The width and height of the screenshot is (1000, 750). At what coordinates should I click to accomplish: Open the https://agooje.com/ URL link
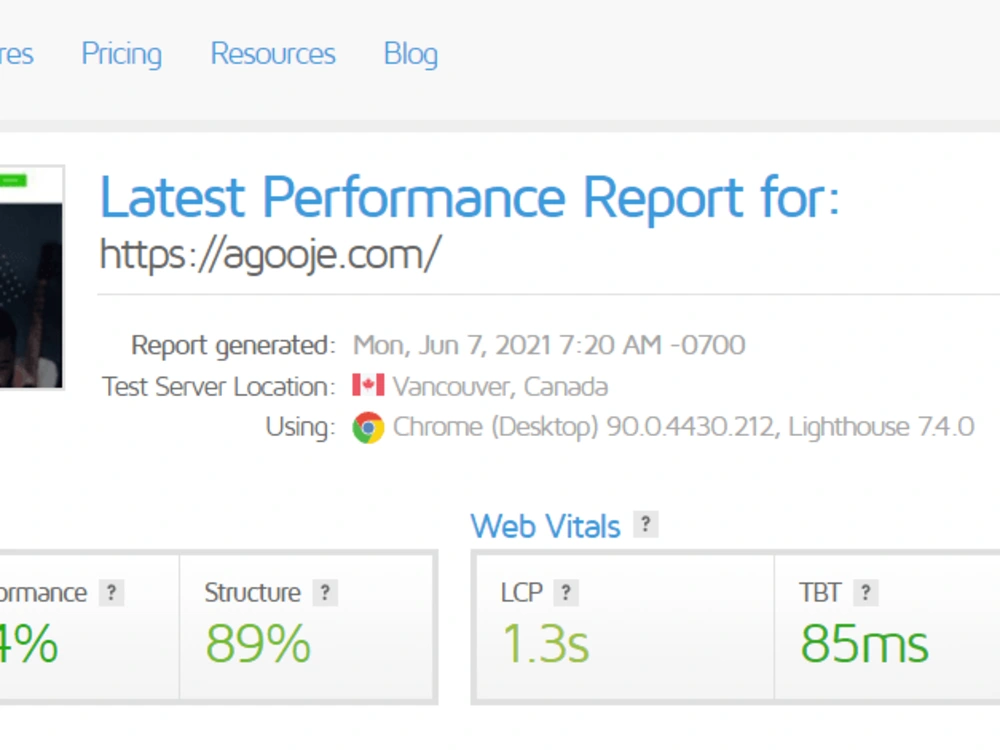pos(270,255)
